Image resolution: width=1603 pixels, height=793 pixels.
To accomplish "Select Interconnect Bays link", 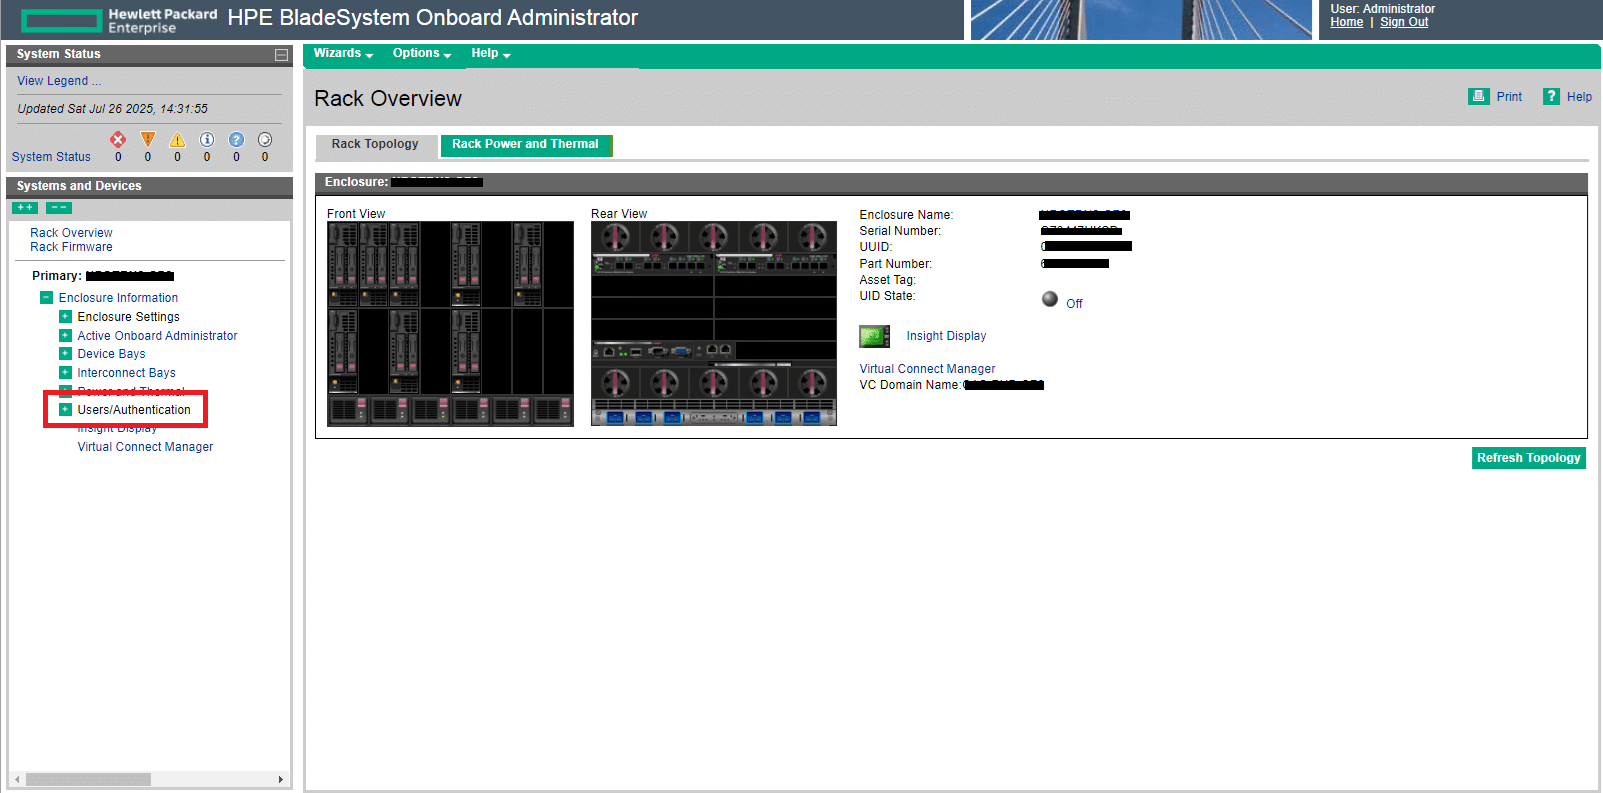I will [126, 373].
